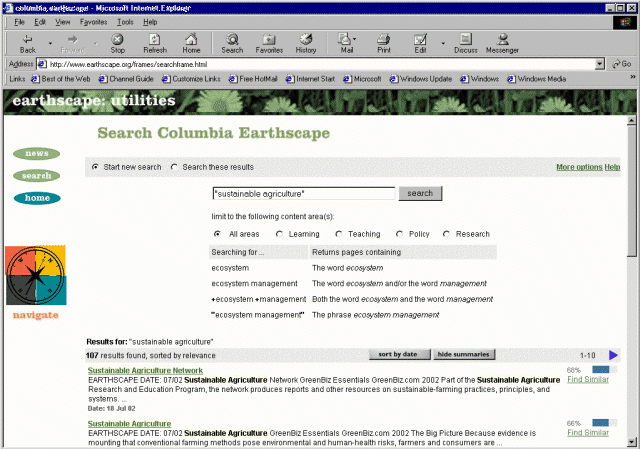Open the View menu
Viewport: 640px width, 449px height.
[x=62, y=22]
